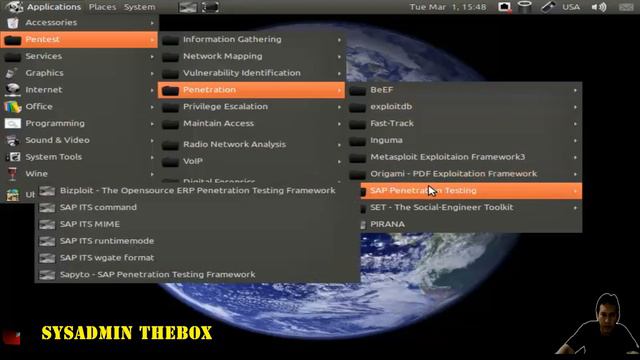Open the Places menu
This screenshot has width=640, height=360.
pos(102,7)
